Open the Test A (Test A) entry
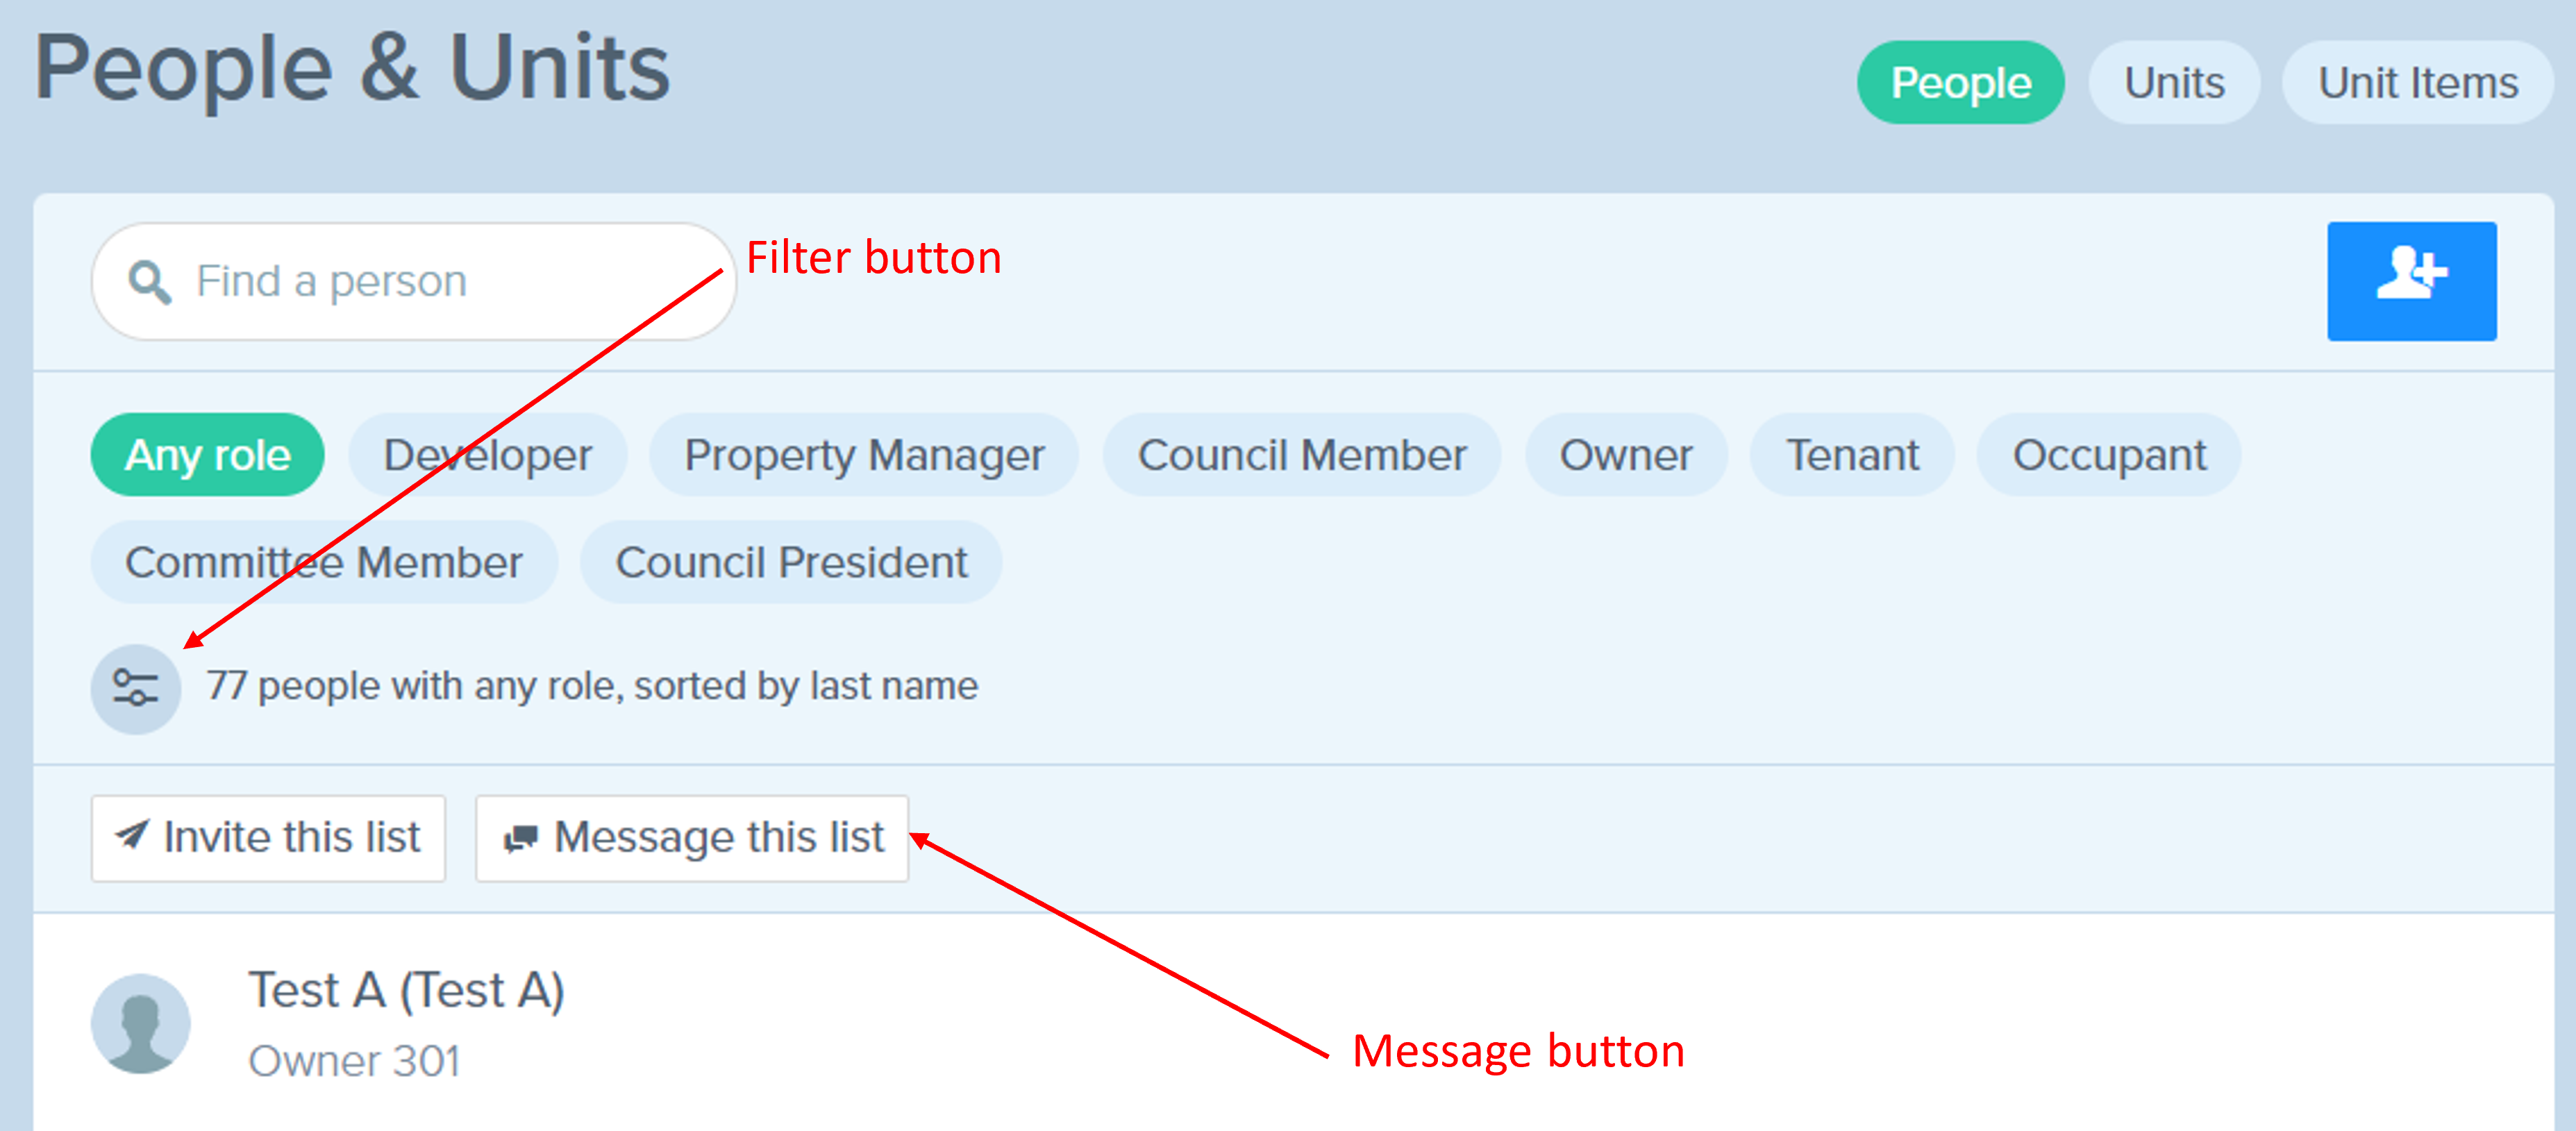This screenshot has height=1131, width=2576. tap(406, 991)
